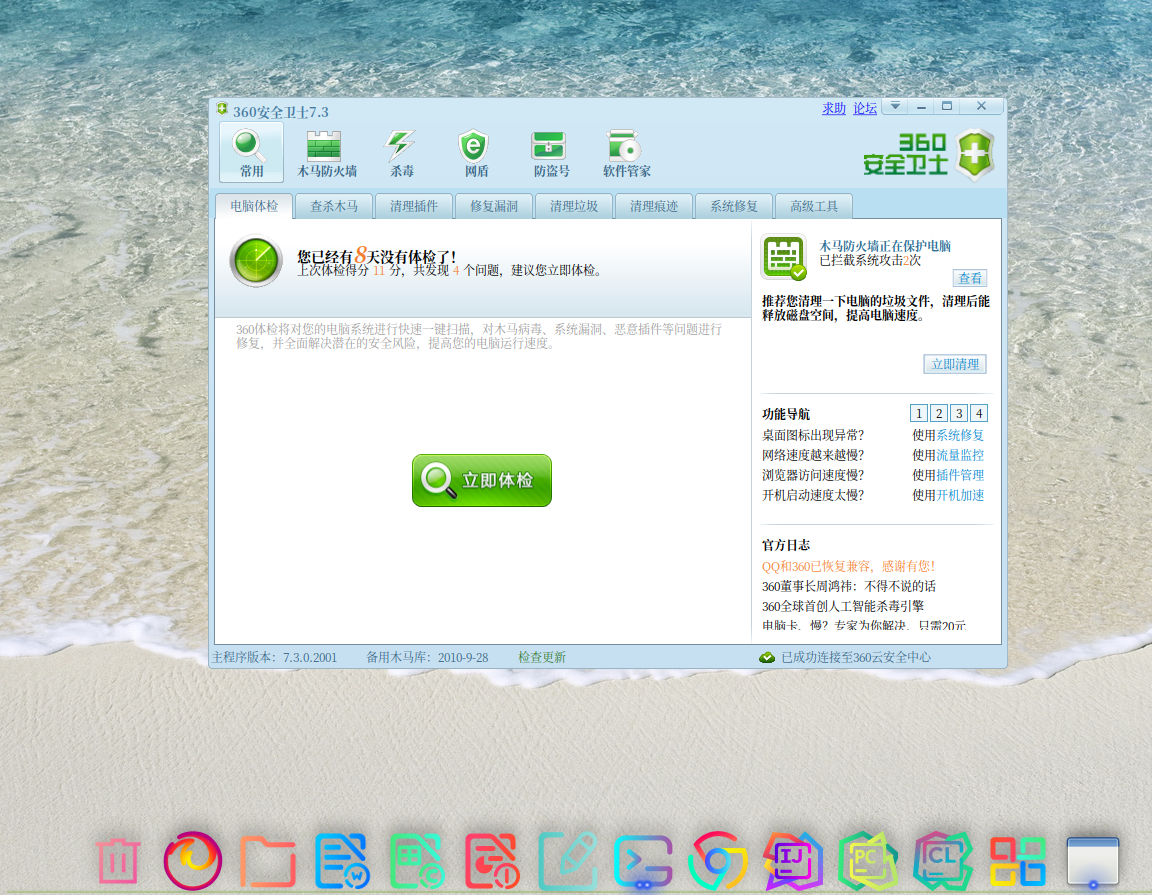Viewport: 1152px width, 895px height.
Task: Open the WPS Presentation dock icon
Action: point(492,860)
